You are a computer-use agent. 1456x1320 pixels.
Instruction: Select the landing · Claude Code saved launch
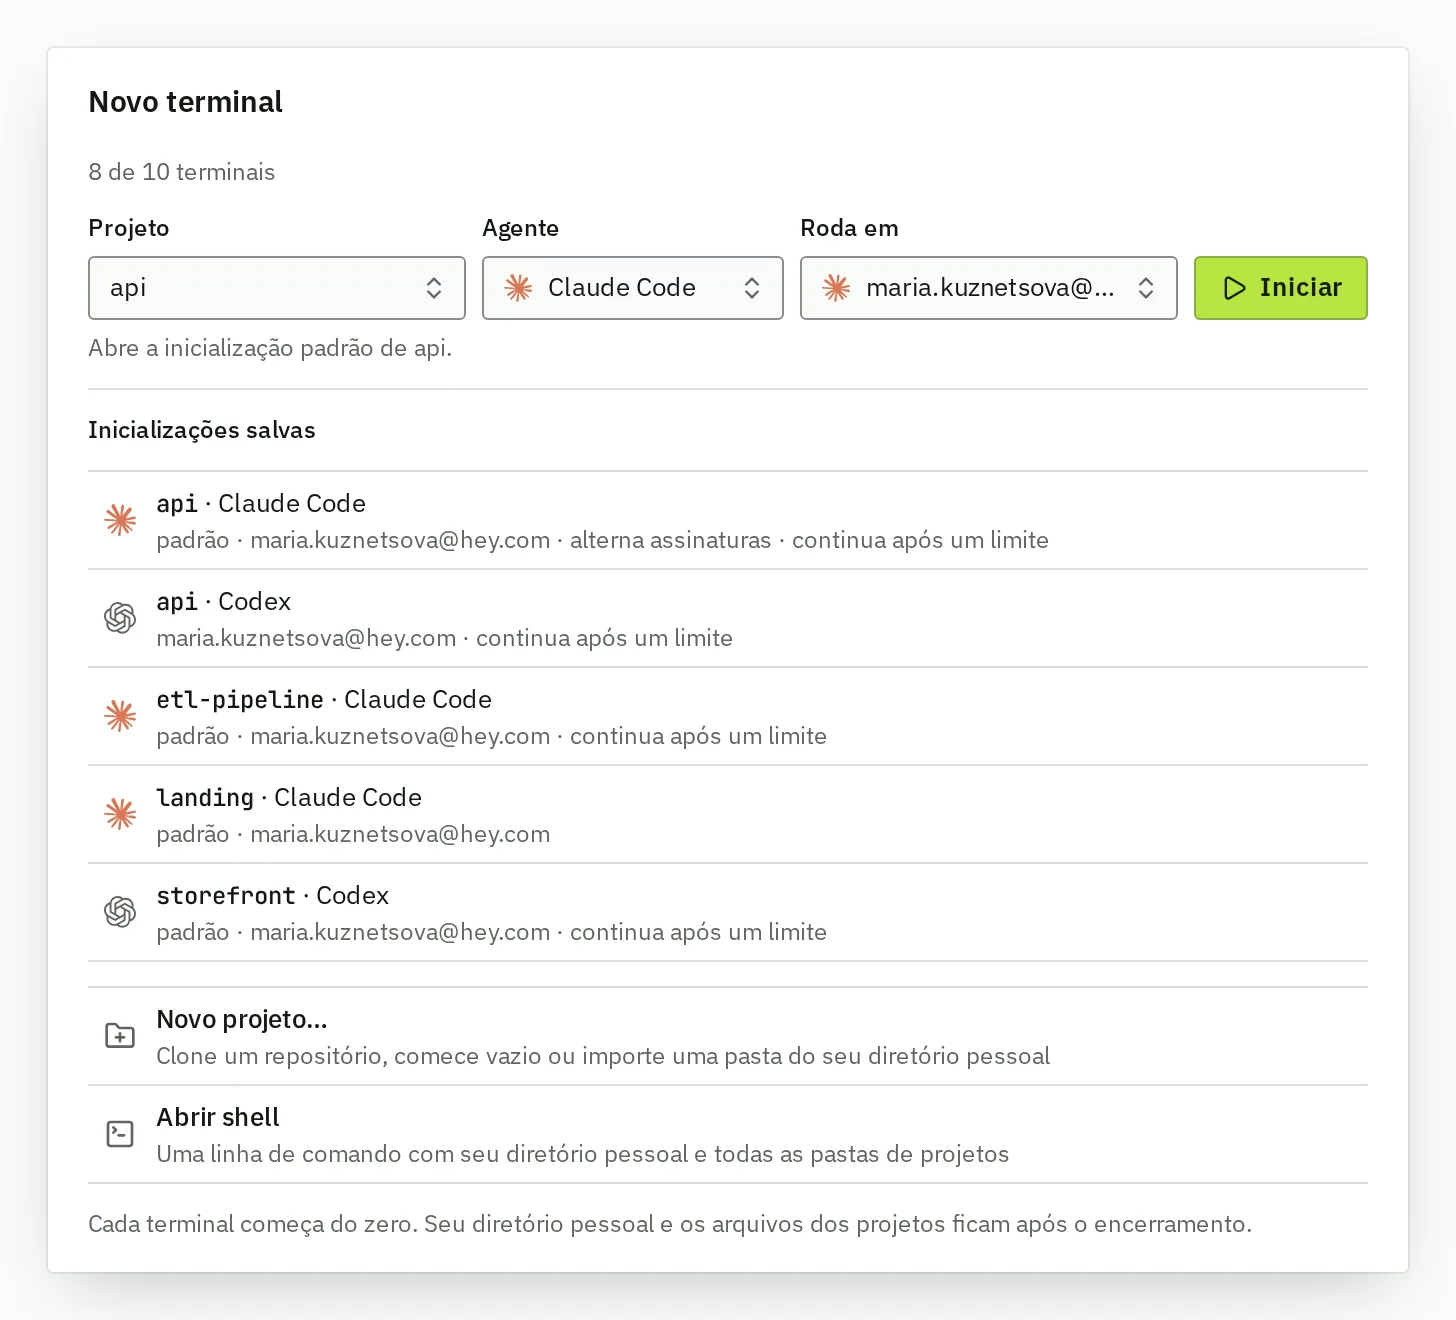click(x=728, y=814)
